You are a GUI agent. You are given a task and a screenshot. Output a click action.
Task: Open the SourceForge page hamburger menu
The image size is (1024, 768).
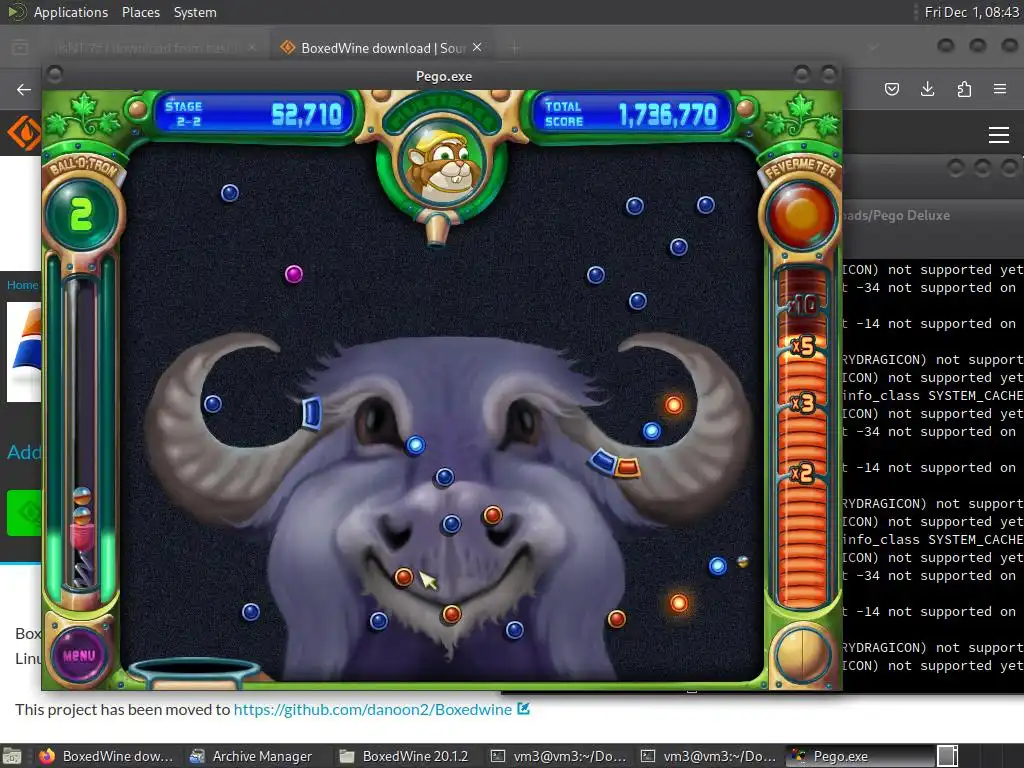pyautogui.click(x=999, y=135)
